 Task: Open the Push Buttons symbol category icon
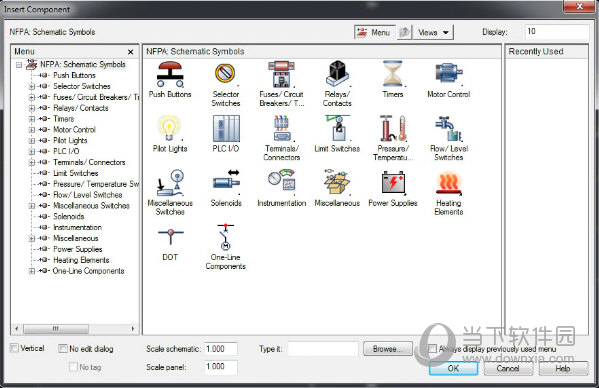click(x=170, y=74)
